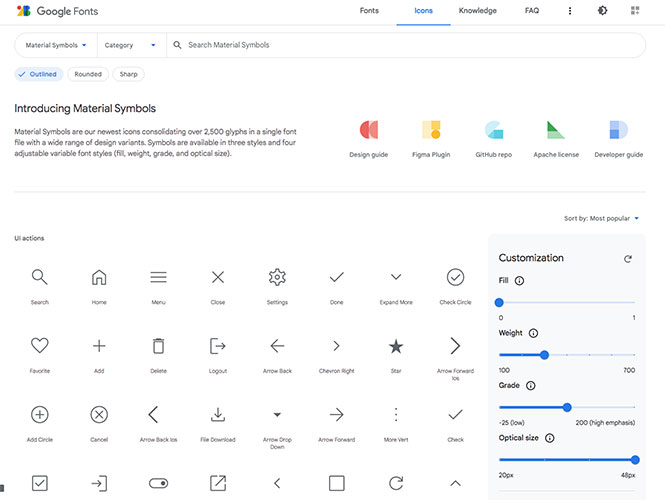The width and height of the screenshot is (665, 500).
Task: Open the GitHub repo link
Action: pyautogui.click(x=494, y=139)
